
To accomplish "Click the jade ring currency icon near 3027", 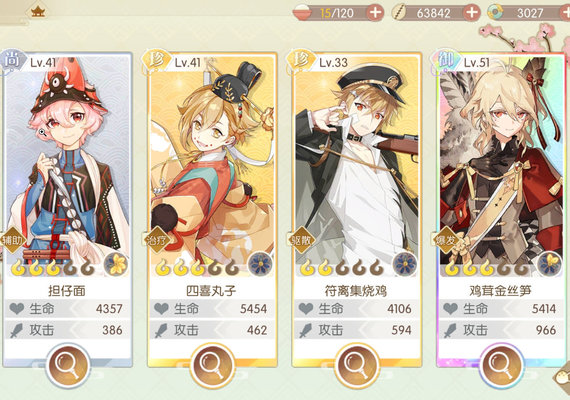I will pos(495,13).
